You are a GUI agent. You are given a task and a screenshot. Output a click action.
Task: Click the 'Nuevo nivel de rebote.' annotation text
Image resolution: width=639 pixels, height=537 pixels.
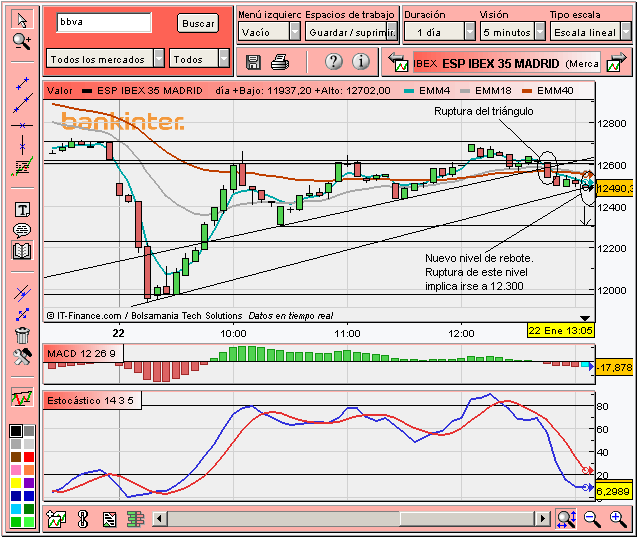point(479,258)
